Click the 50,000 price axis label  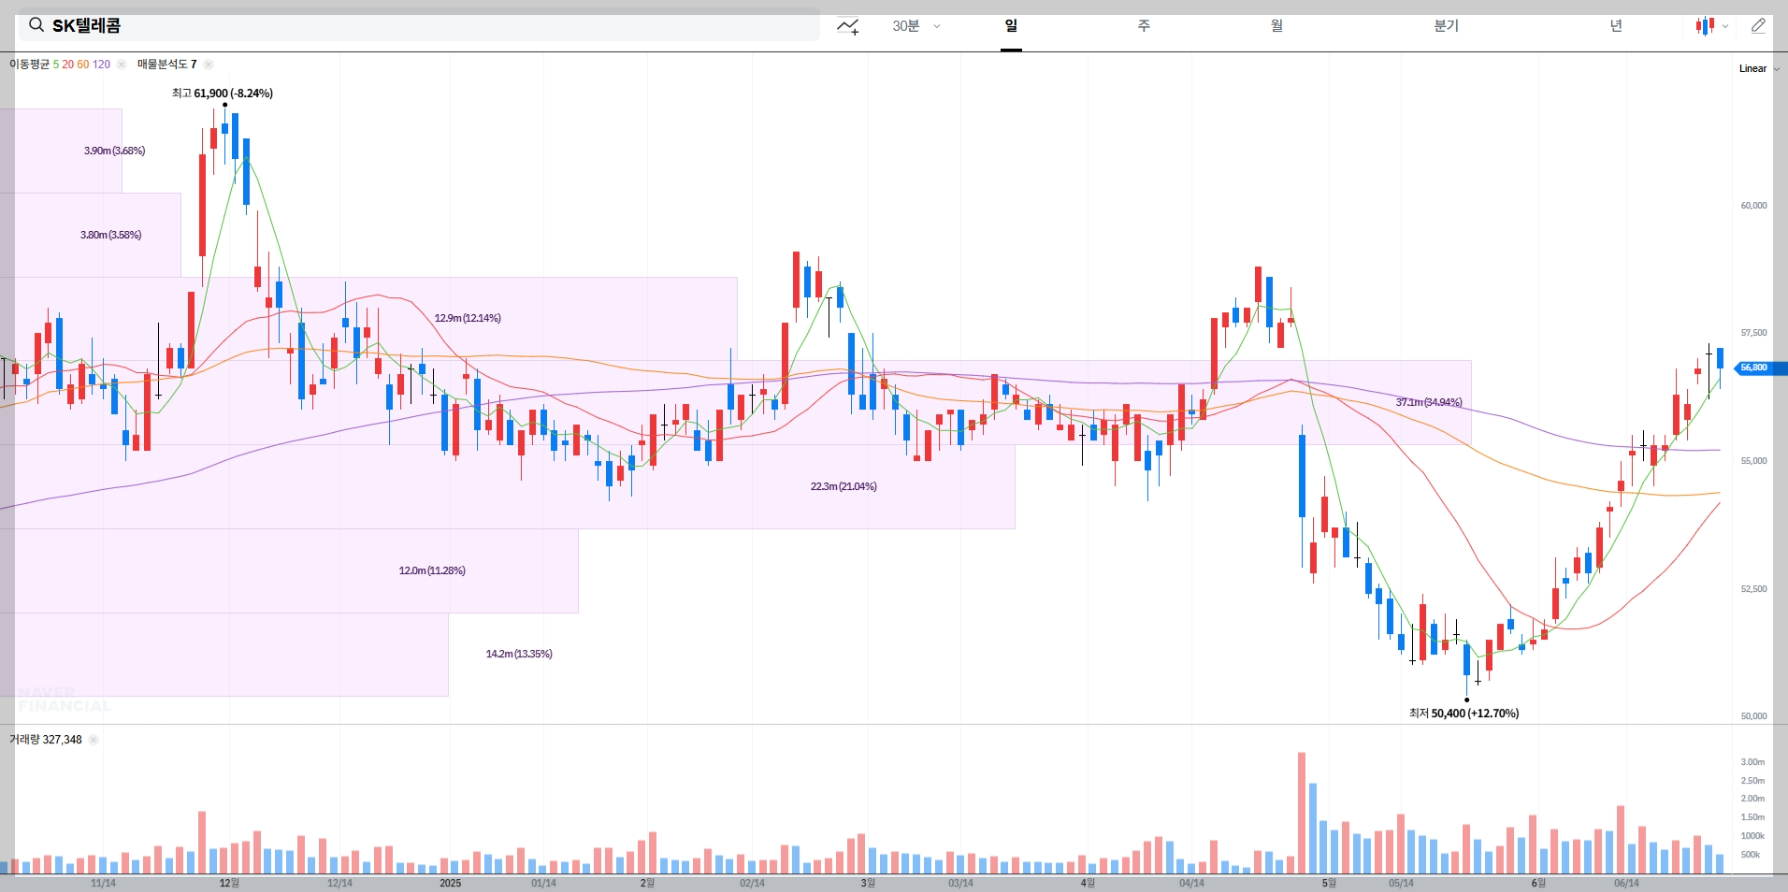1754,716
